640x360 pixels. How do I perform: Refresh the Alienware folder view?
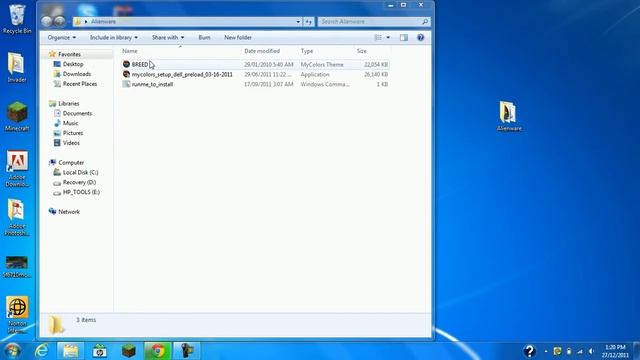click(x=309, y=22)
